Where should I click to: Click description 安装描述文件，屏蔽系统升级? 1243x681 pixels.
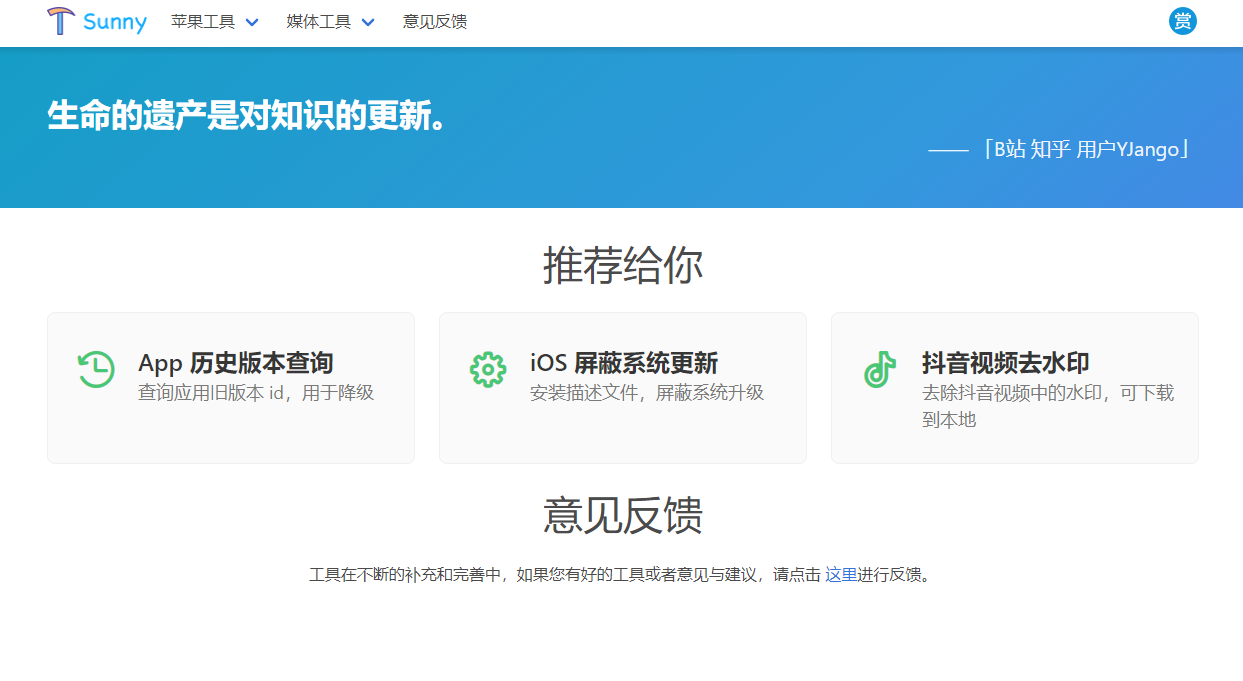tap(647, 393)
